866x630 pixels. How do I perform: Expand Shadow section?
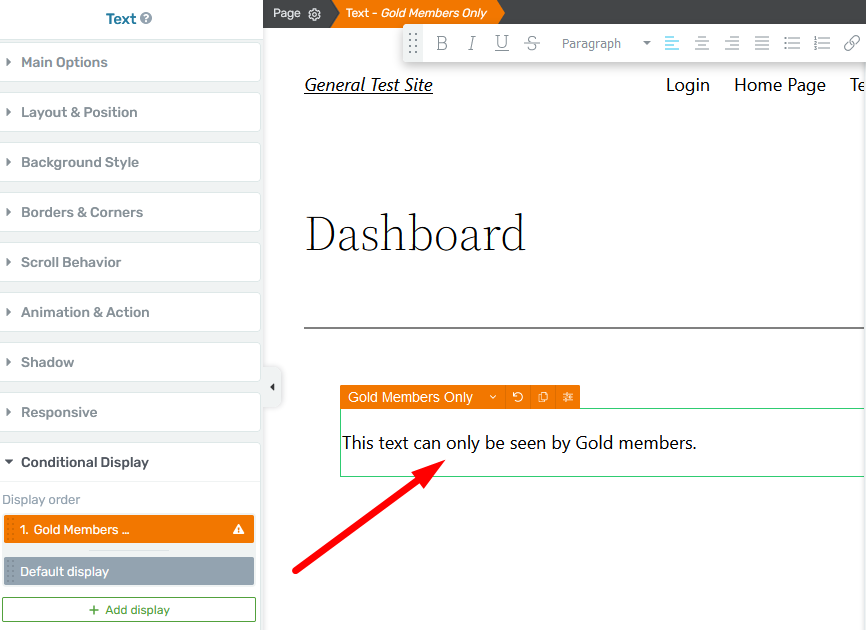pos(130,362)
